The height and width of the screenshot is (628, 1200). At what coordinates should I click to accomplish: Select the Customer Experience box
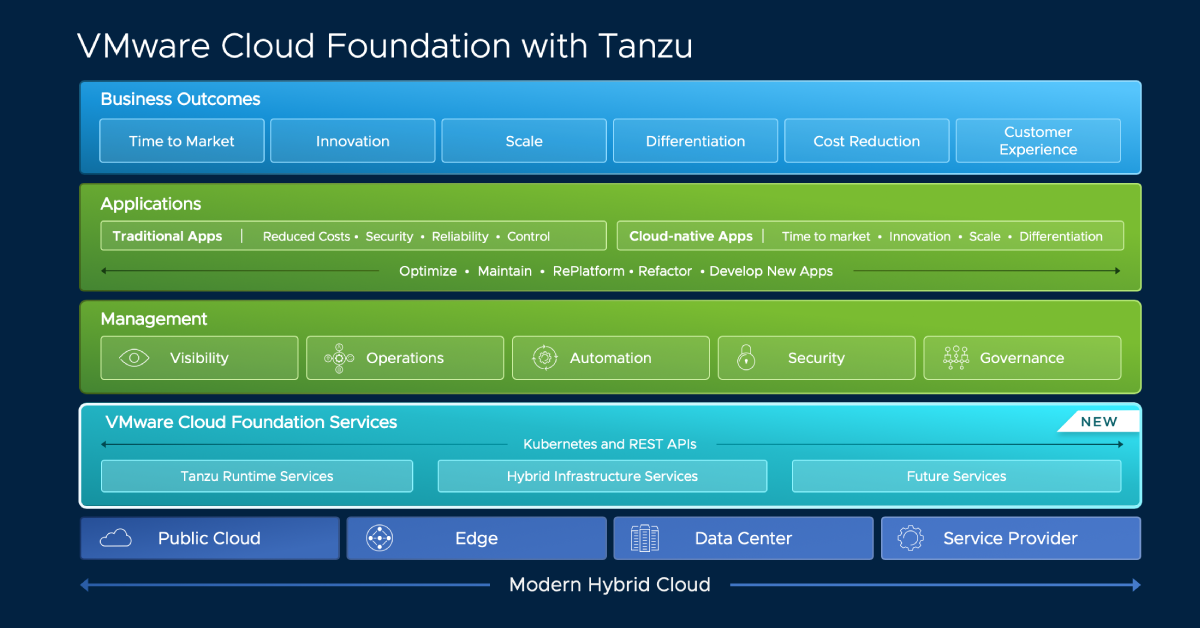click(x=1038, y=141)
